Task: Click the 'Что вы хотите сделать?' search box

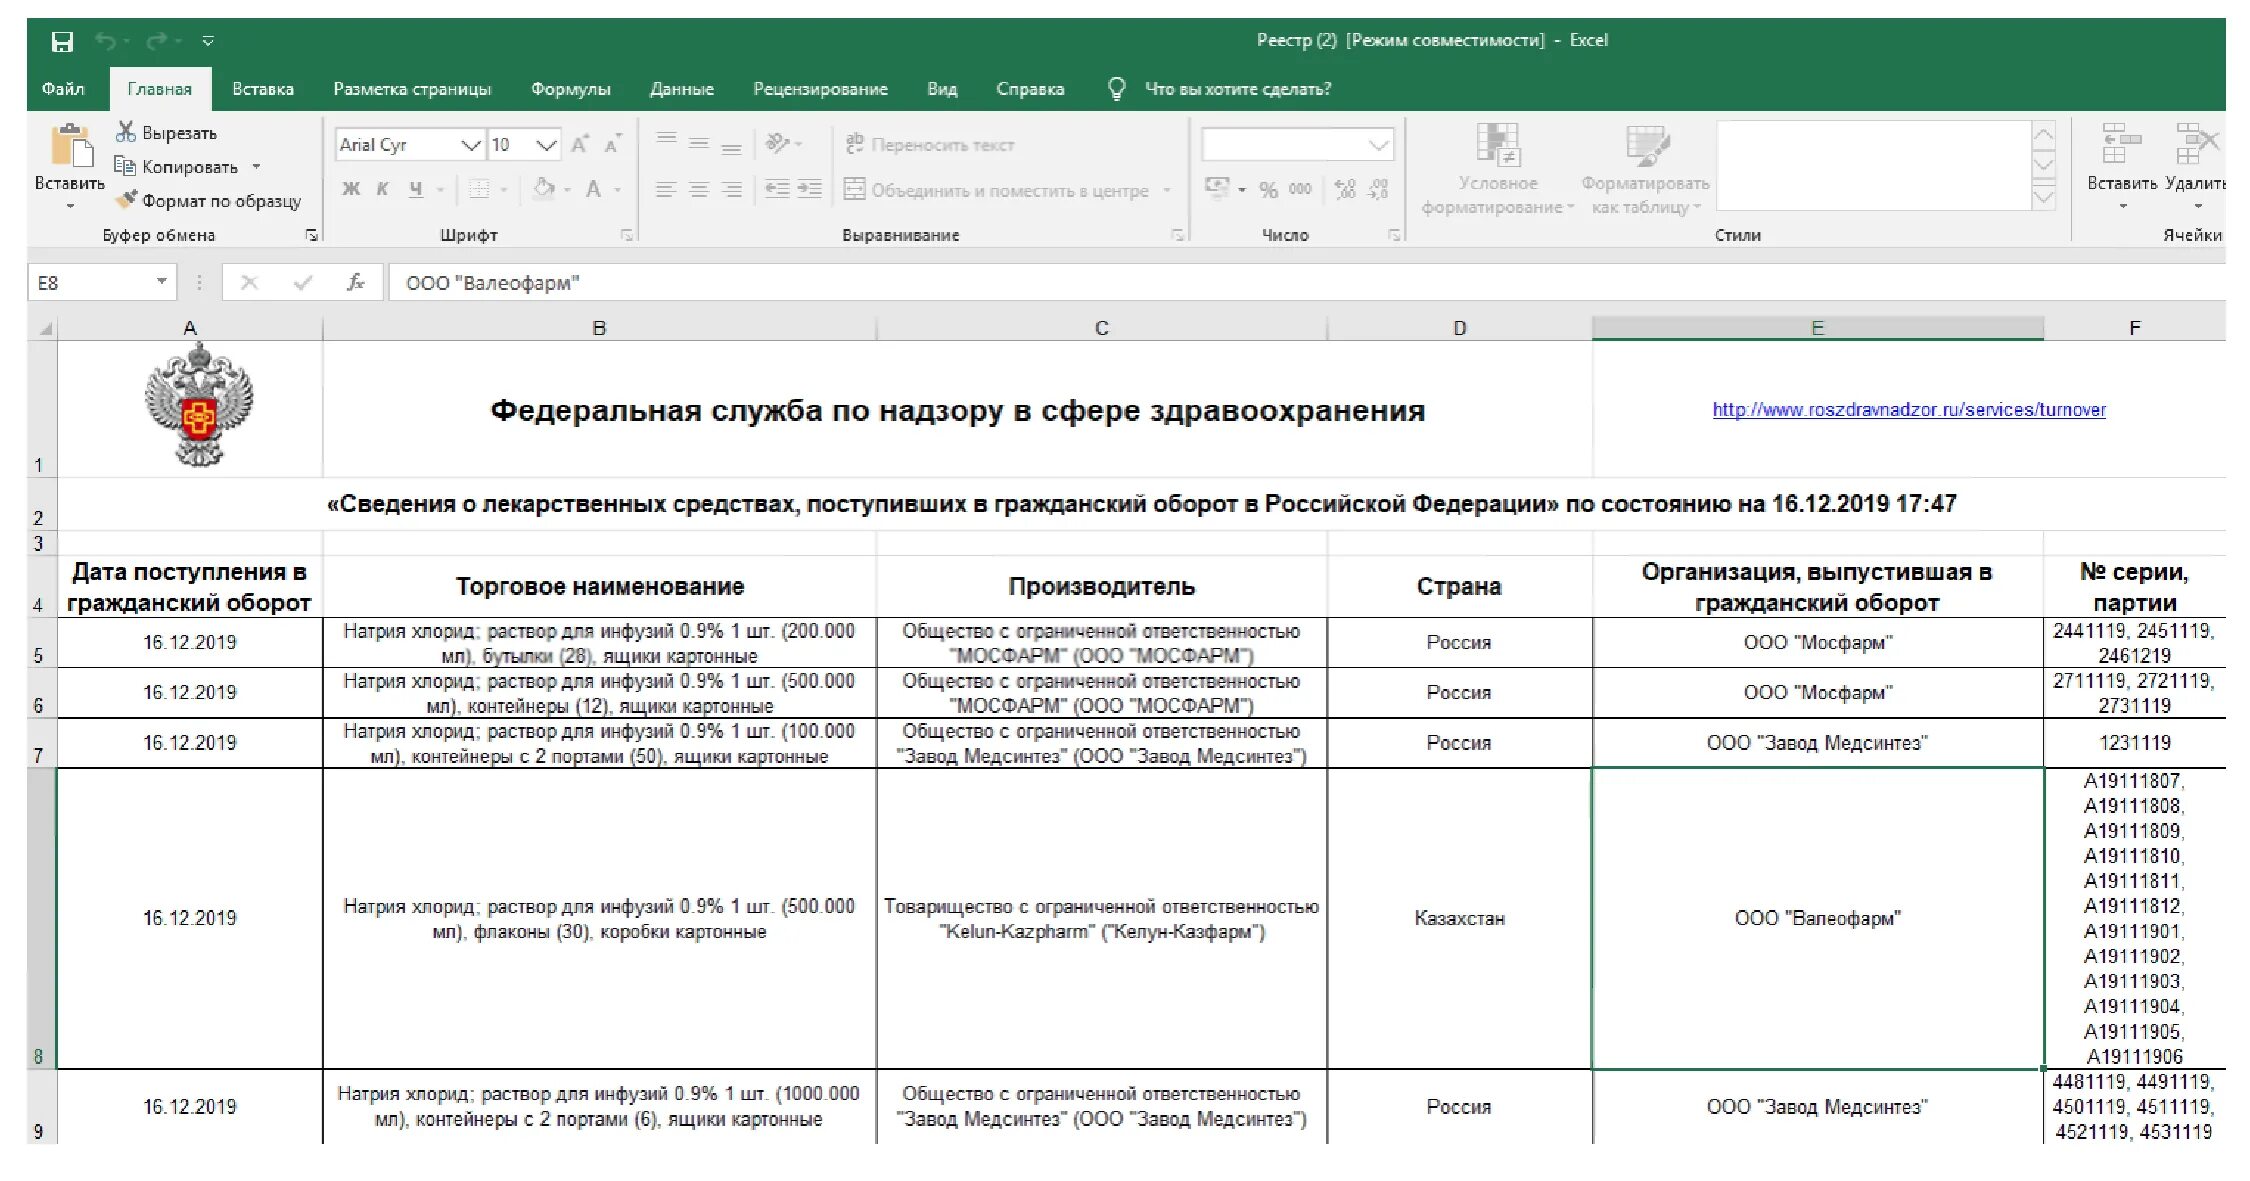Action: click(x=1237, y=89)
